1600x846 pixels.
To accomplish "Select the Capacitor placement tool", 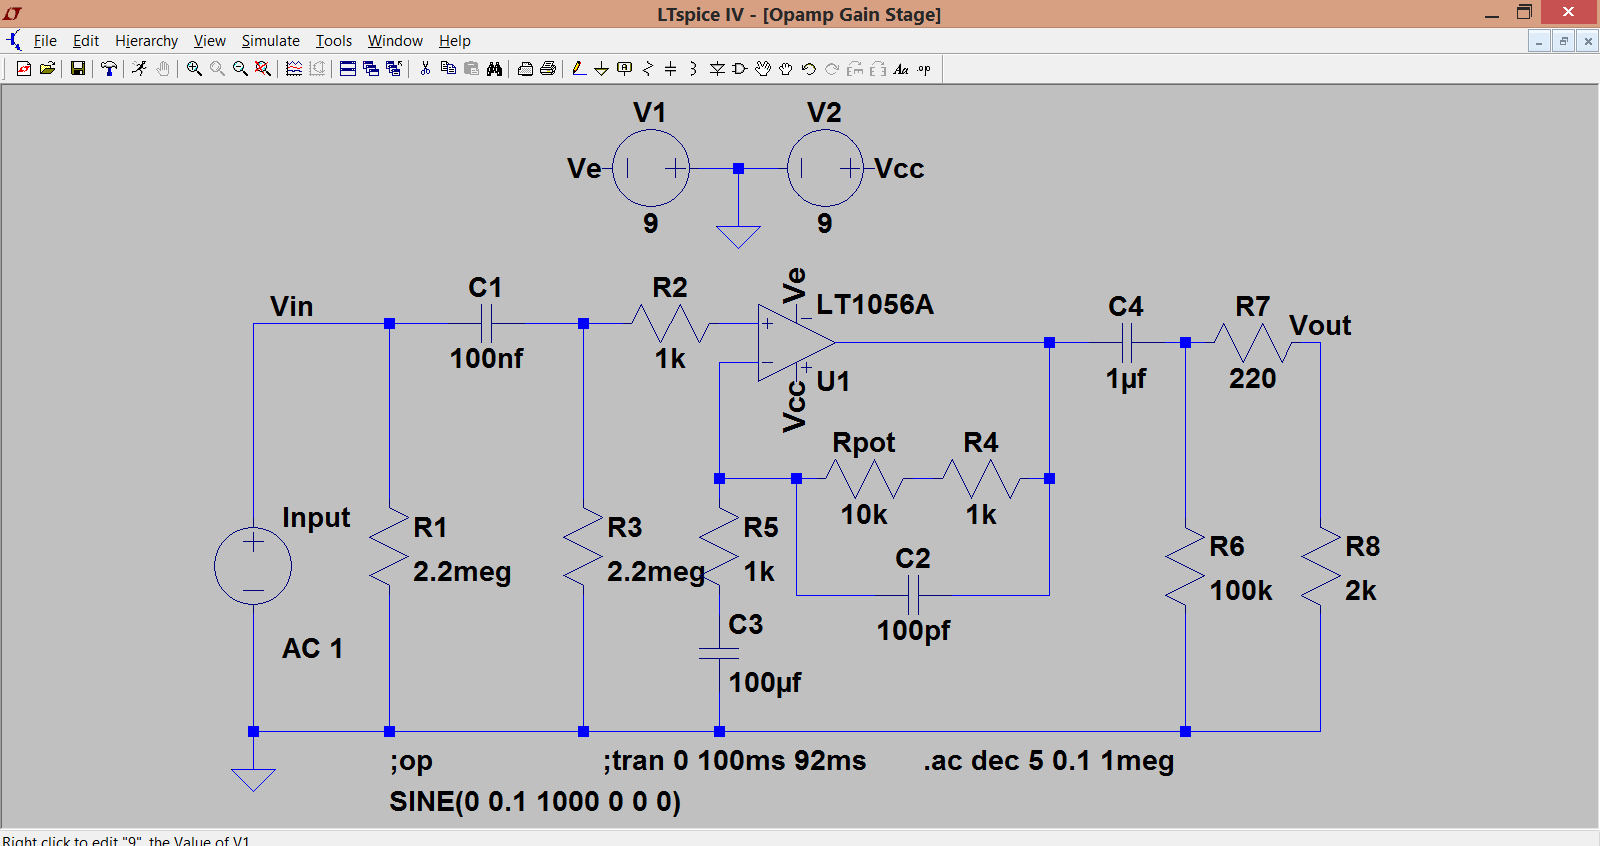I will click(x=670, y=68).
